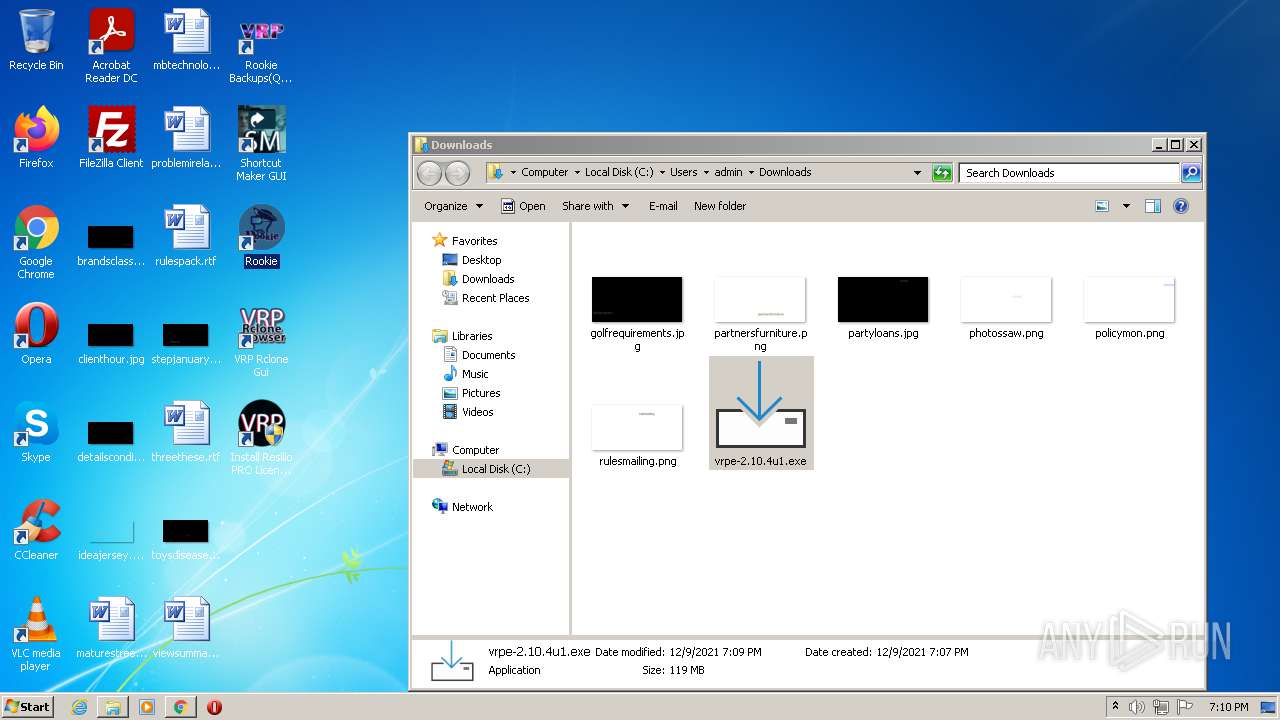Expand the Users breadcrumb arrow
This screenshot has width=1280, height=720.
click(706, 173)
